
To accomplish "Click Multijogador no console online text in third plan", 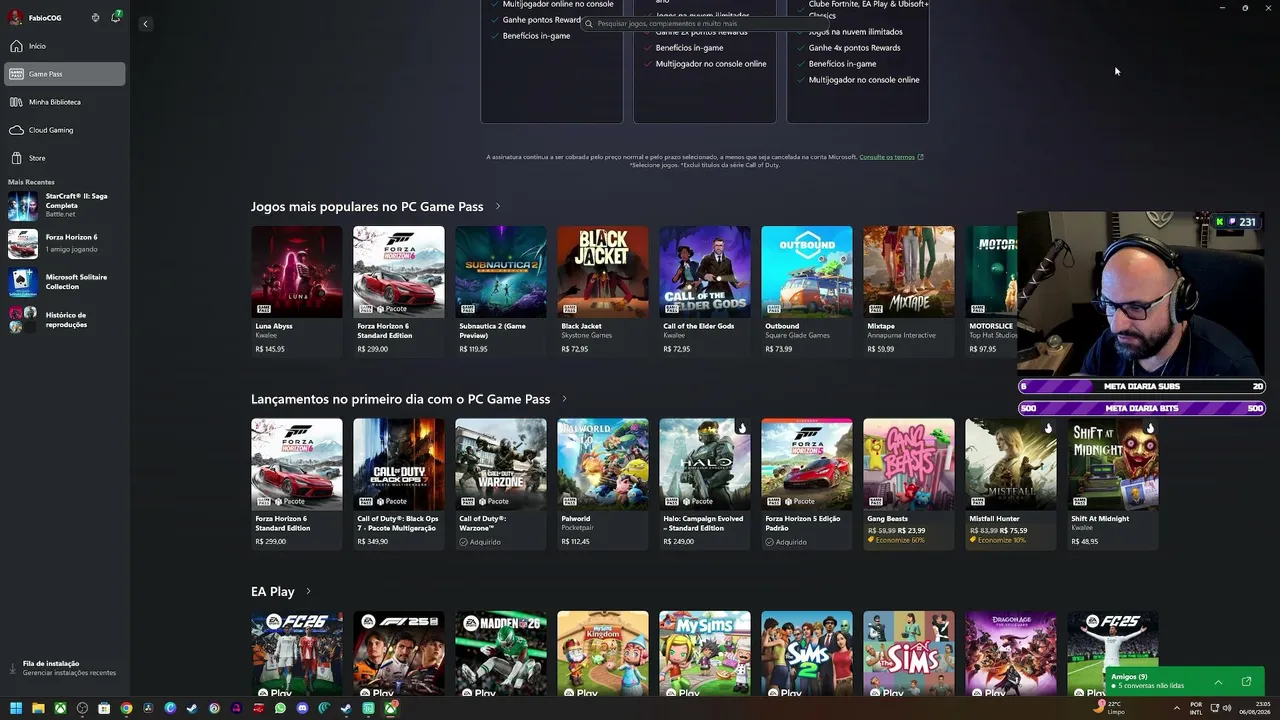I will [864, 80].
